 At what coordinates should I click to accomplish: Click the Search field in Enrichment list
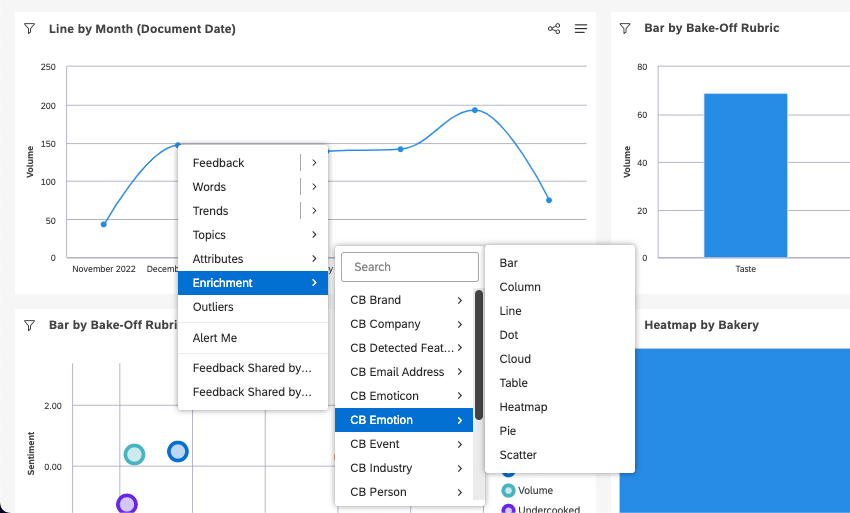coord(410,267)
